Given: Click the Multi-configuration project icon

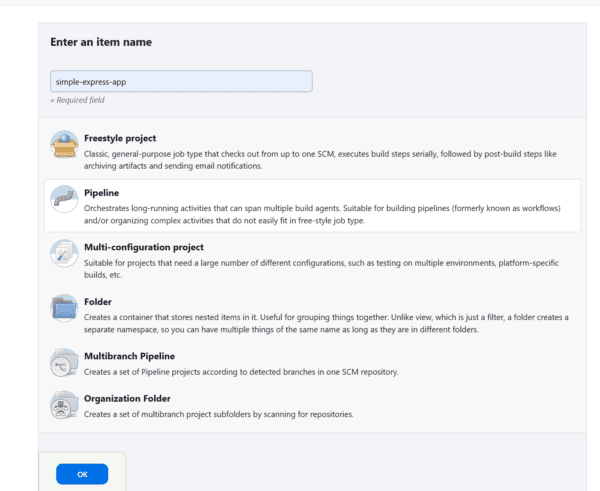Looking at the screenshot, I should pos(64,255).
